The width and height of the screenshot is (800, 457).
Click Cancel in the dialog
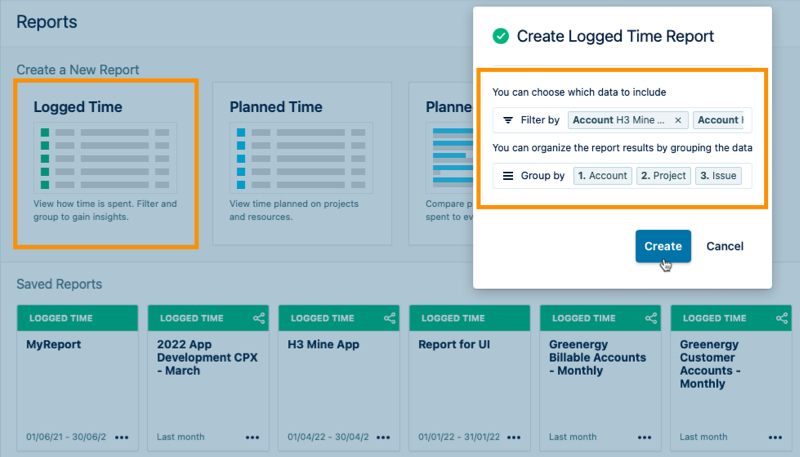click(x=724, y=246)
